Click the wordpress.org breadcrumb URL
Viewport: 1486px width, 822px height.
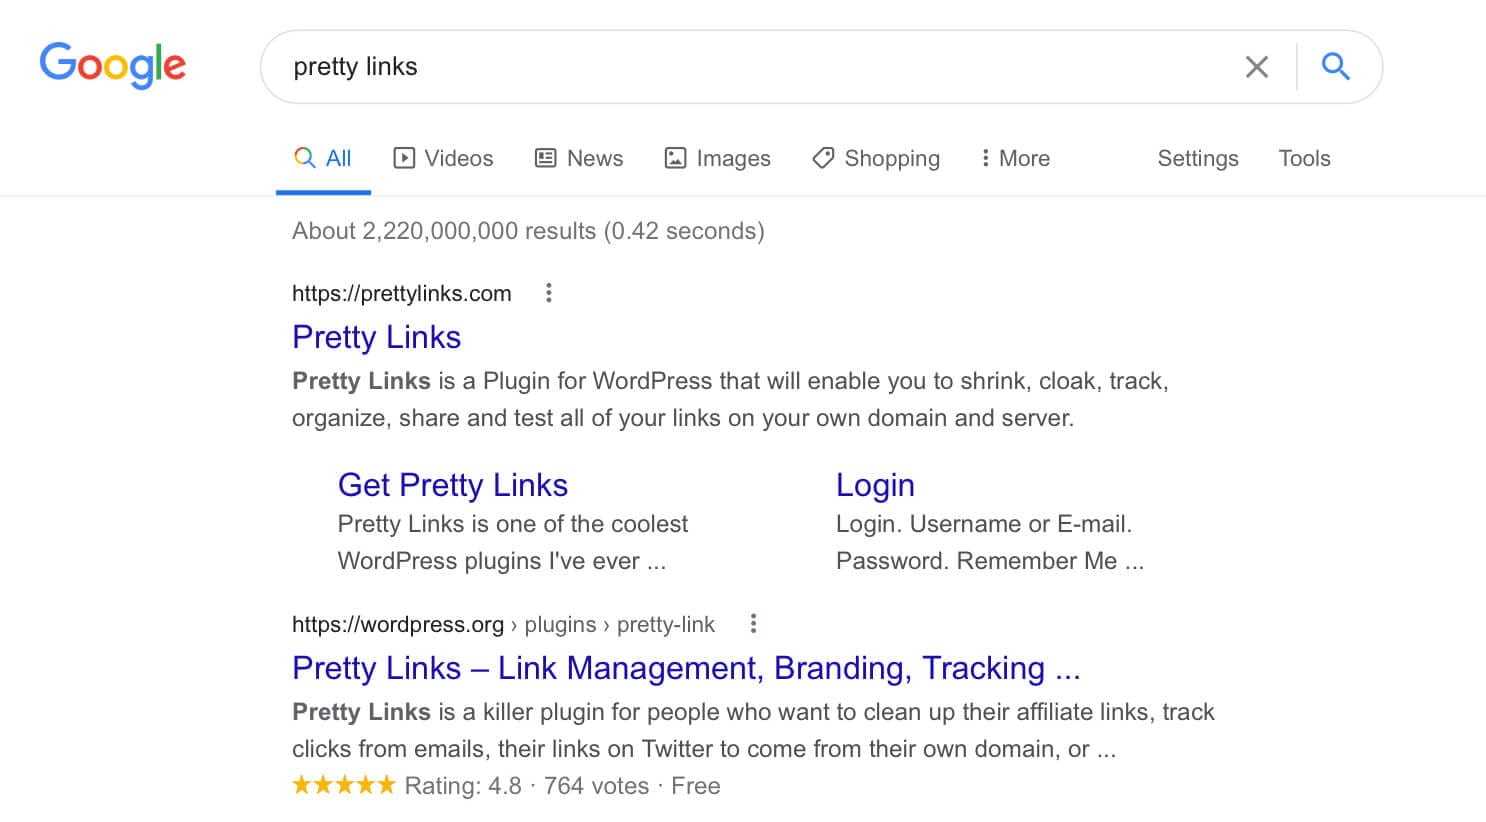(503, 624)
